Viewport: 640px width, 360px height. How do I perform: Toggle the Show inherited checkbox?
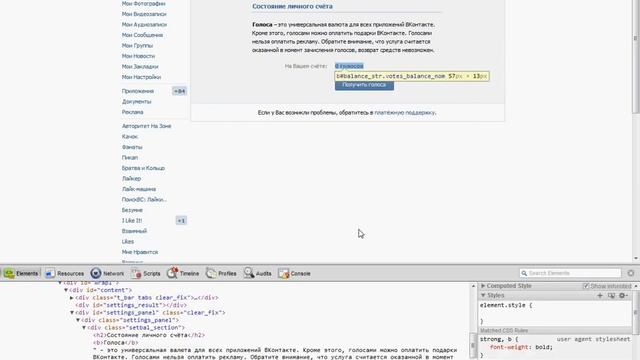(x=586, y=286)
